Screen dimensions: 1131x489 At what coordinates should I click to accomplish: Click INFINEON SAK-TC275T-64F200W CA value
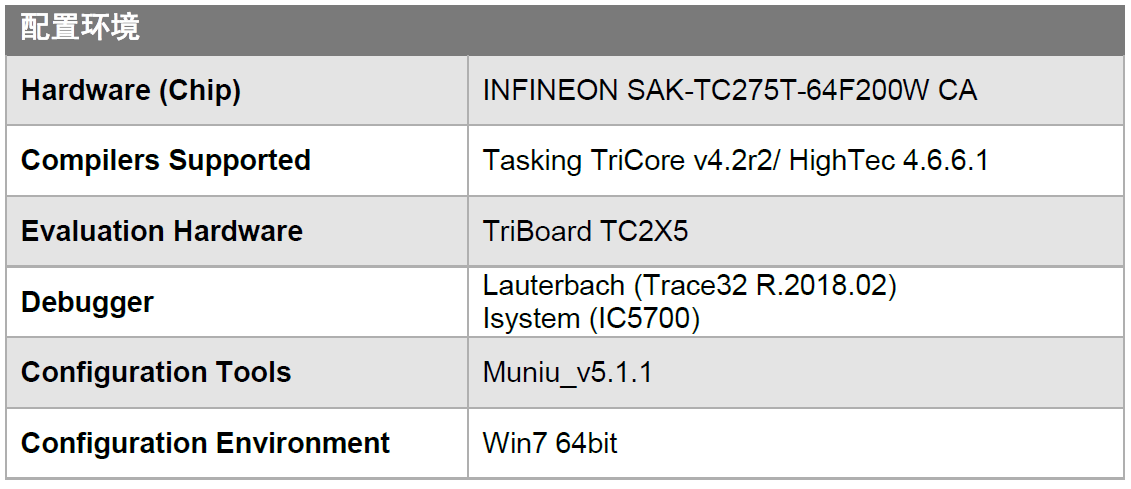(x=730, y=90)
